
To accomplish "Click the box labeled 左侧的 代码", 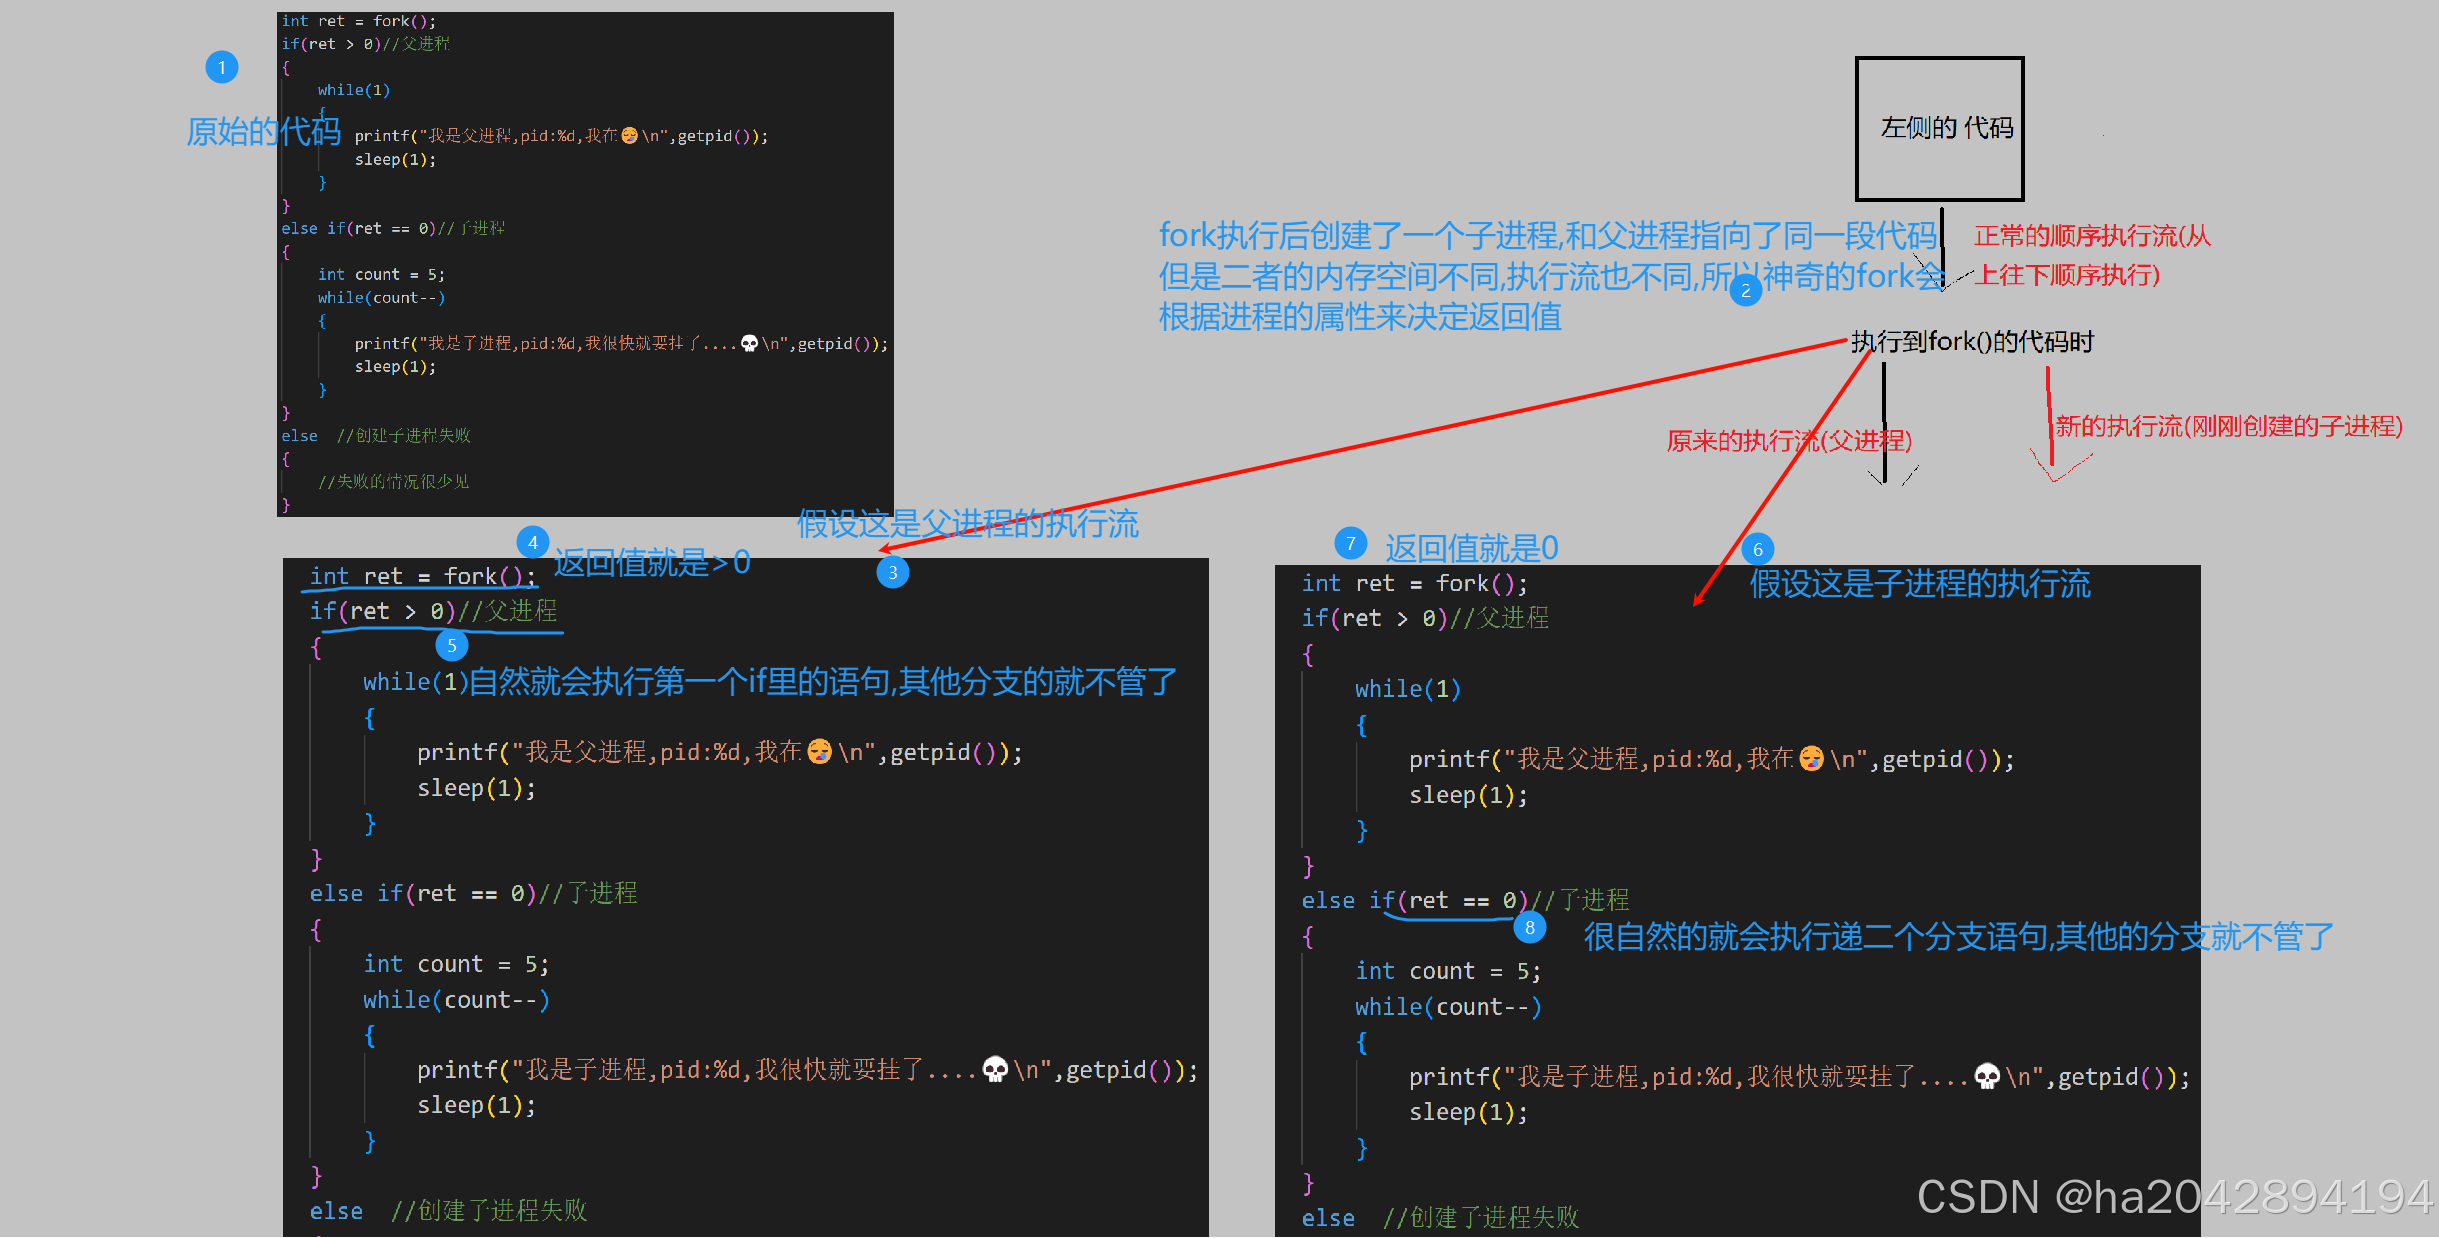I will pos(1940,129).
